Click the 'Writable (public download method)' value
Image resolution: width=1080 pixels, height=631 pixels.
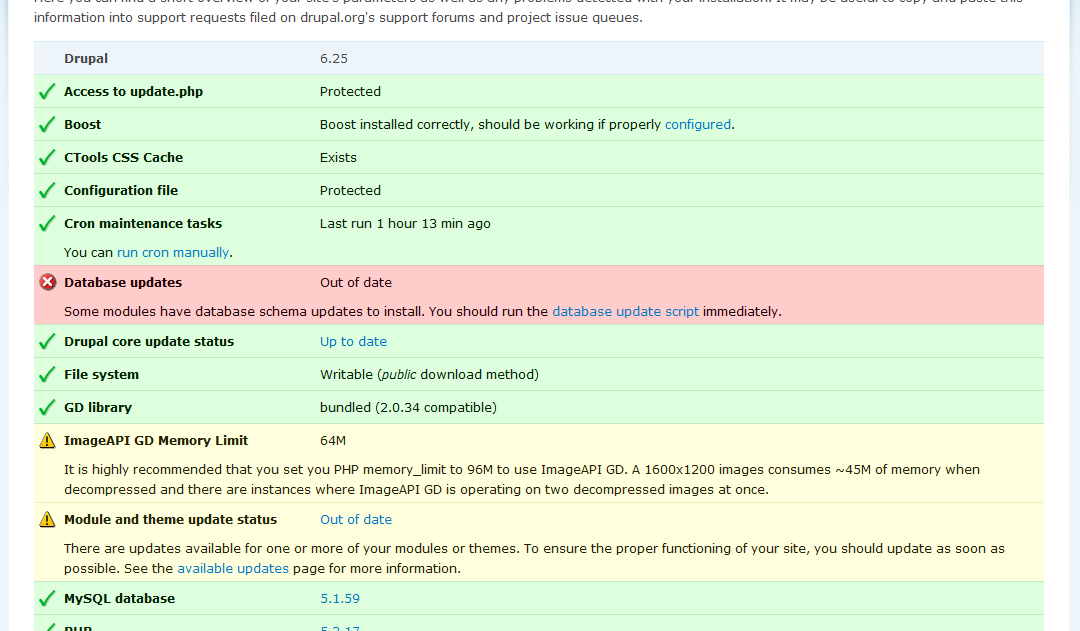429,375
